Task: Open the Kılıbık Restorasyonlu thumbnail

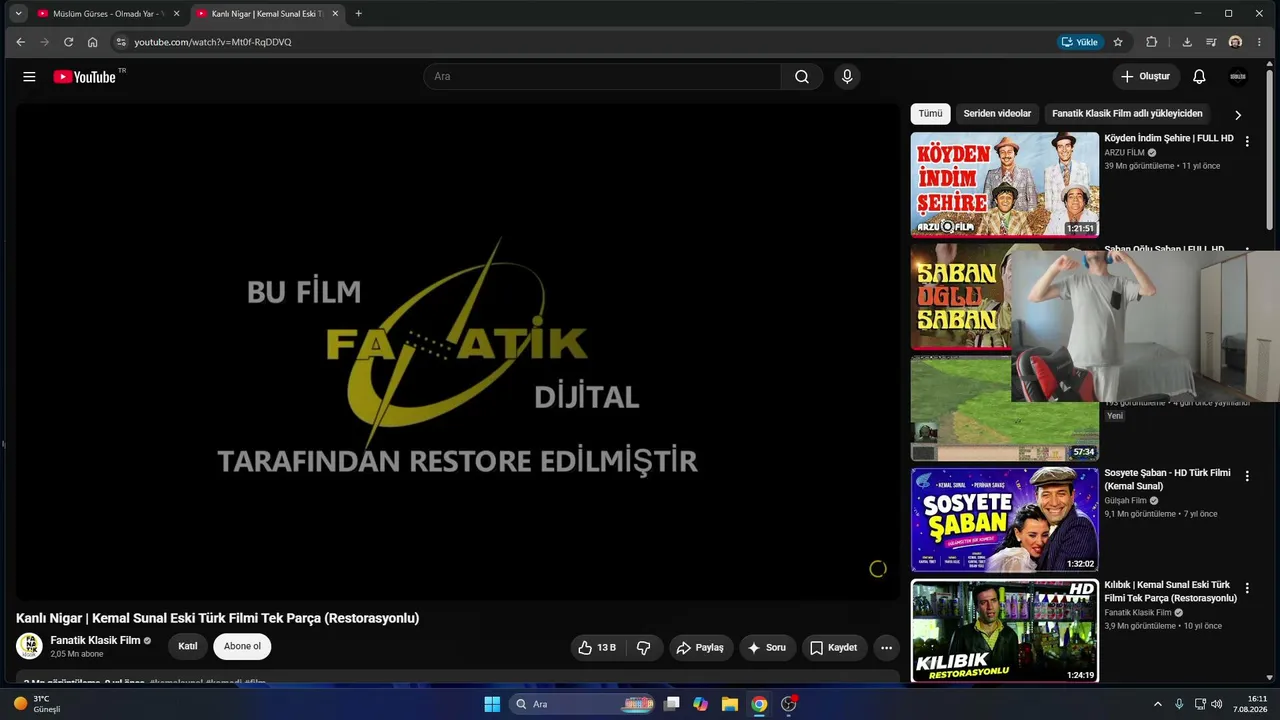Action: click(x=1004, y=632)
